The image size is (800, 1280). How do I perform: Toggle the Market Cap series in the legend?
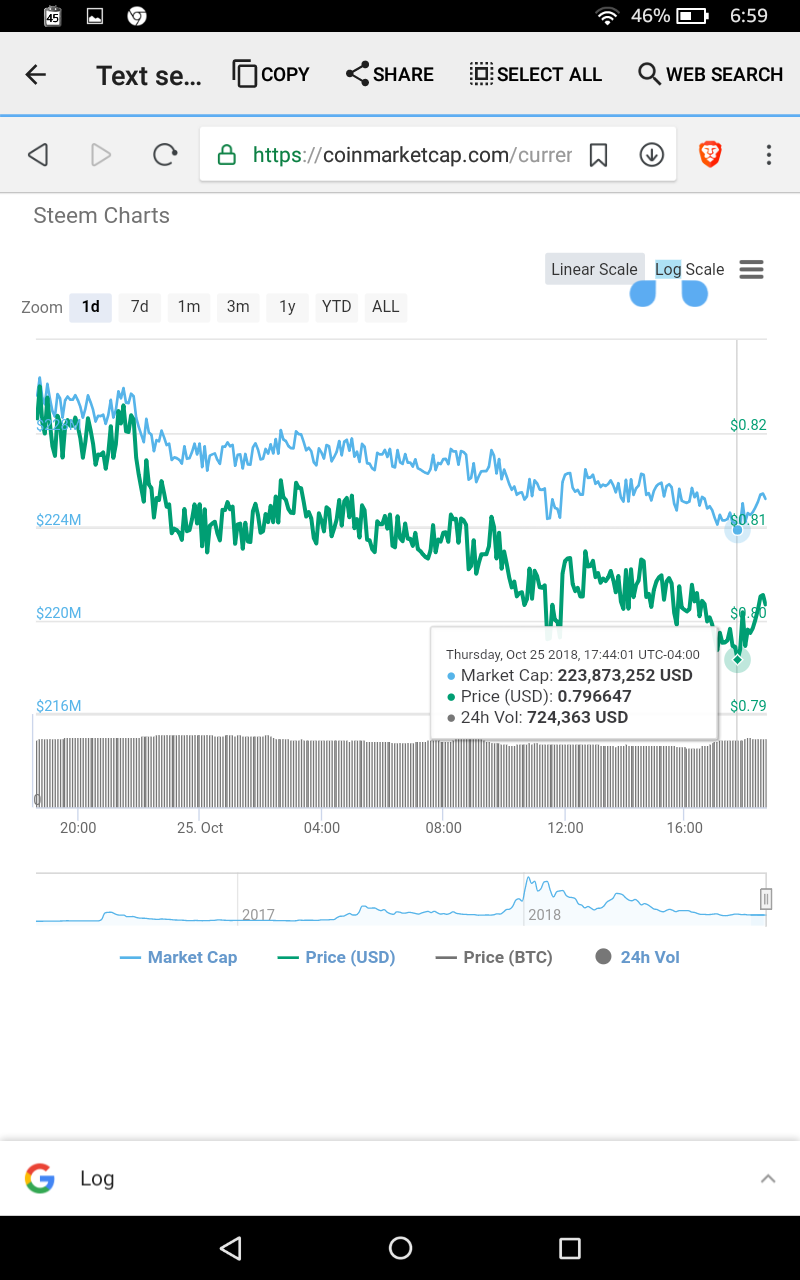(178, 957)
